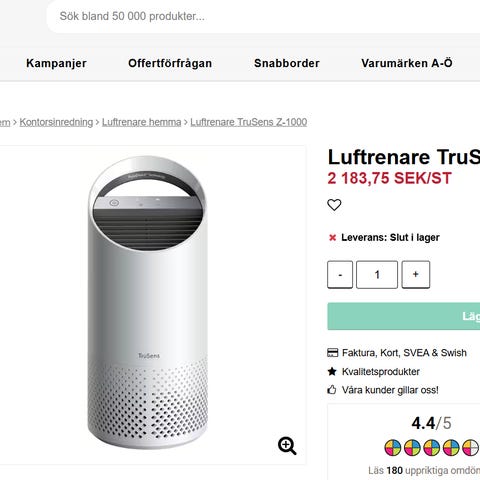Open the TruSens air purifier product image

[x=147, y=302]
